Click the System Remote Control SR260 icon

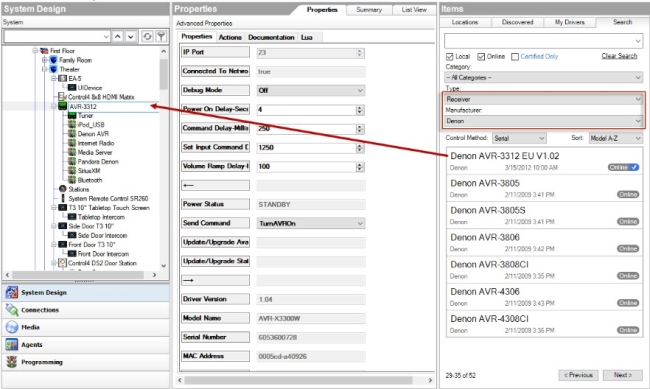(x=63, y=198)
